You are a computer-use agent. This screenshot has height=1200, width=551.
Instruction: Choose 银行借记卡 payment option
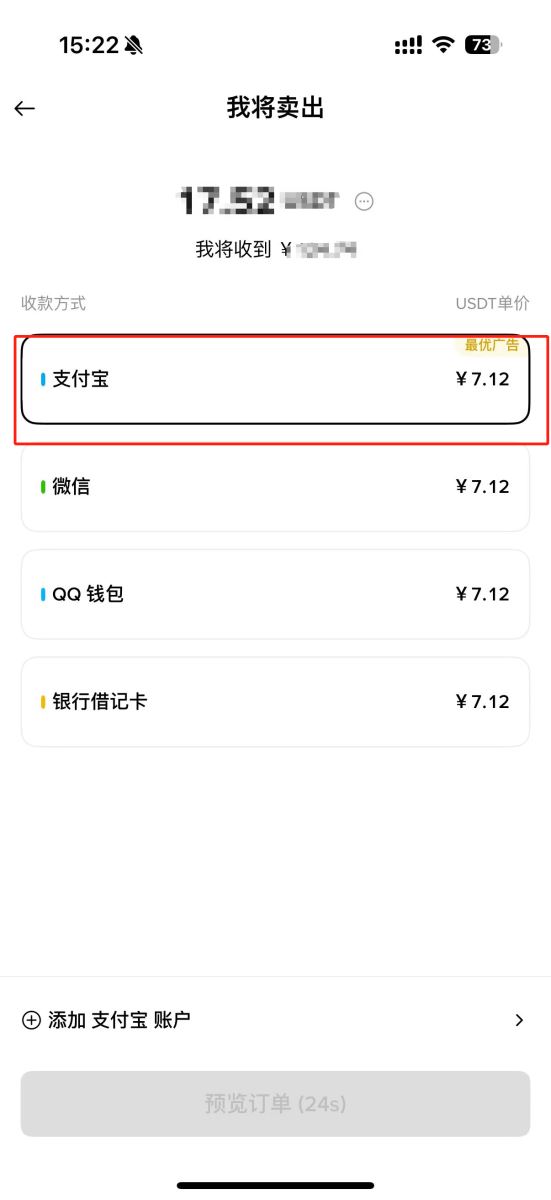275,702
